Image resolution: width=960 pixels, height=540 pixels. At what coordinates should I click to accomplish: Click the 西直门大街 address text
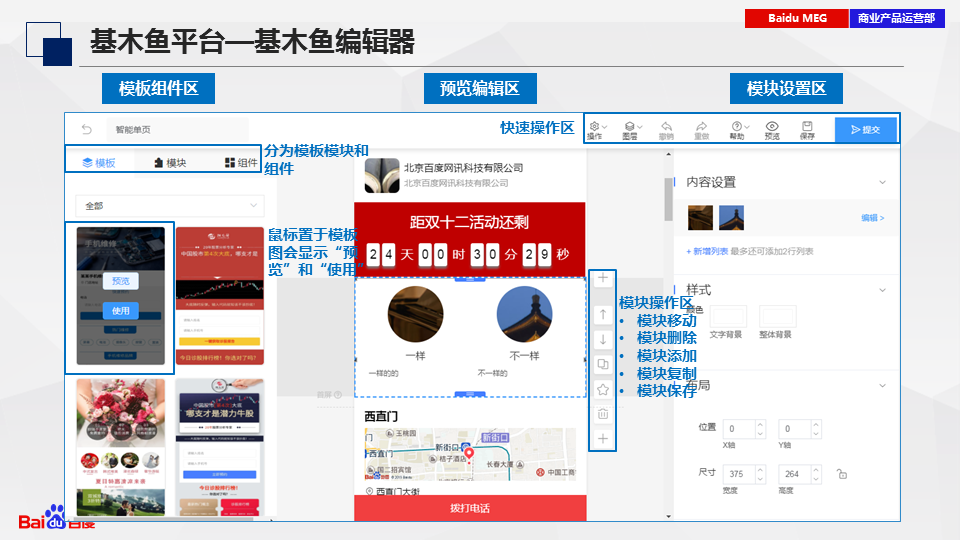pos(397,492)
